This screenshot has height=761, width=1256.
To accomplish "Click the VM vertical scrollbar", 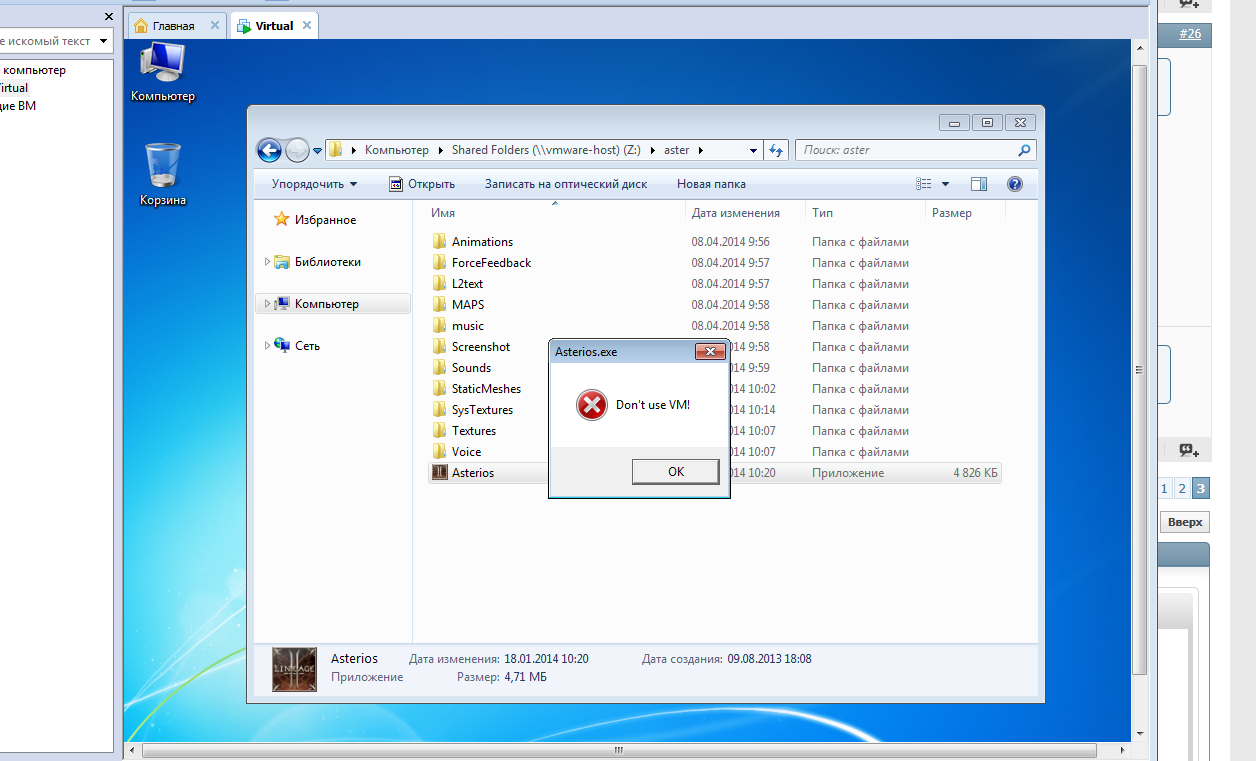I will click(x=1139, y=370).
